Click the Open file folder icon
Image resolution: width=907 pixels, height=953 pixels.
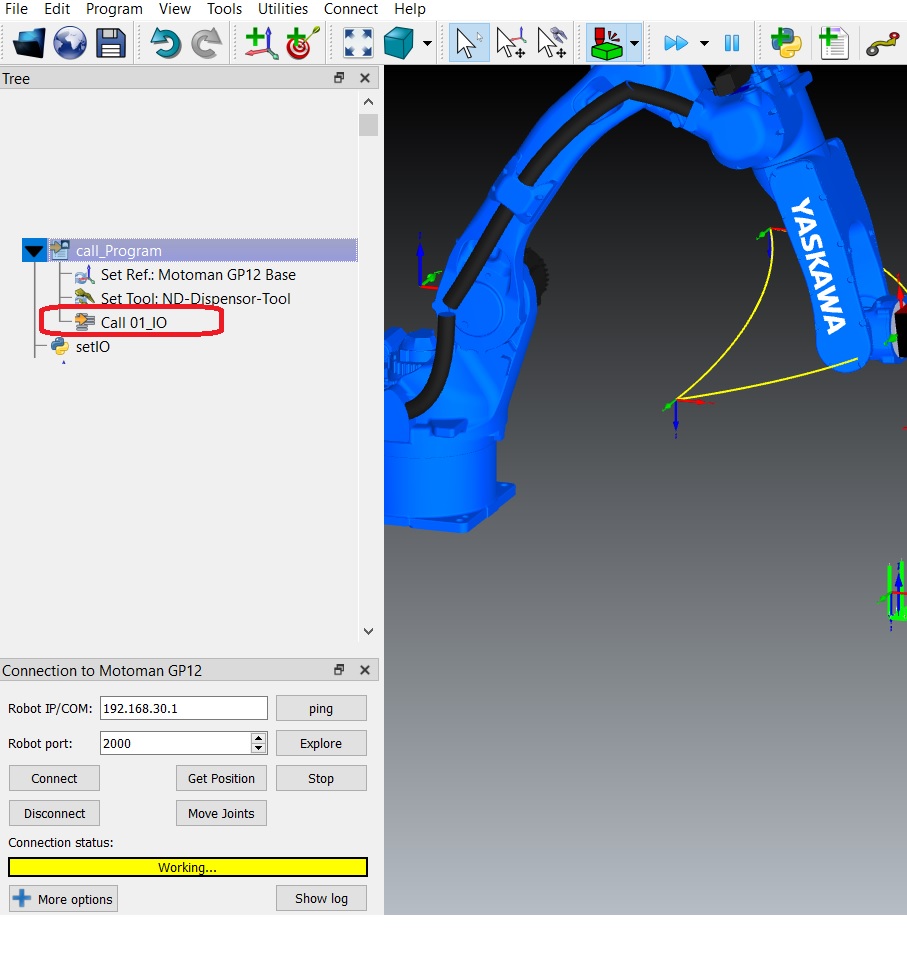click(29, 43)
